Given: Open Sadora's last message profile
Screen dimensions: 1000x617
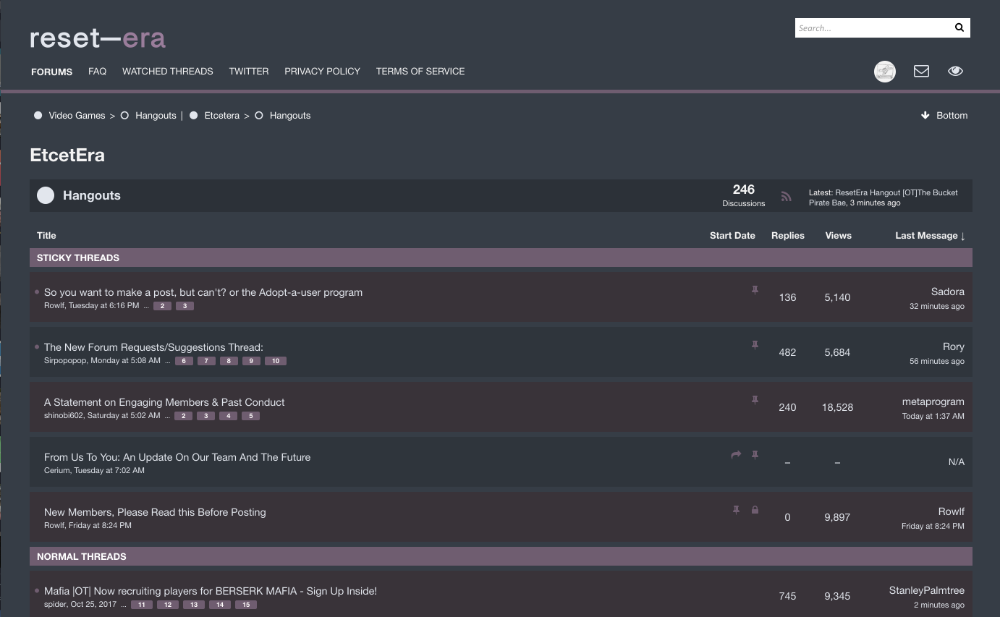Looking at the screenshot, I should click(x=948, y=292).
